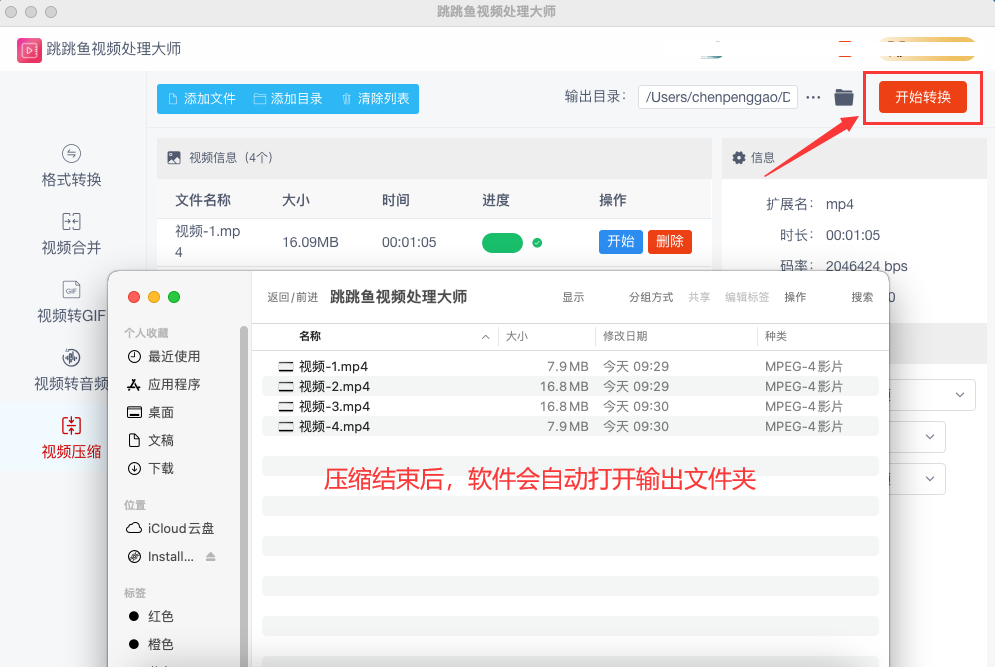The image size is (995, 667).
Task: Select 视频-3.mp4 in Finder list
Action: point(570,406)
